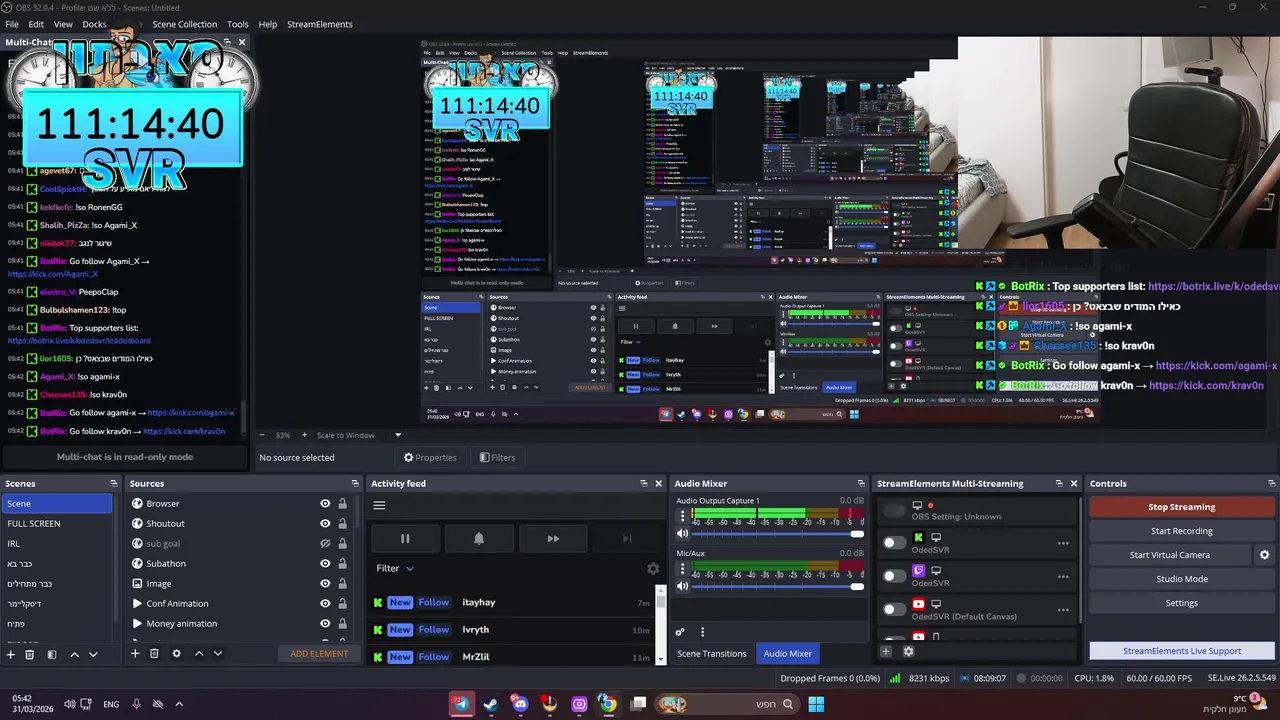1280x720 pixels.
Task: Open advanced audio properties gears icon
Action: (680, 632)
